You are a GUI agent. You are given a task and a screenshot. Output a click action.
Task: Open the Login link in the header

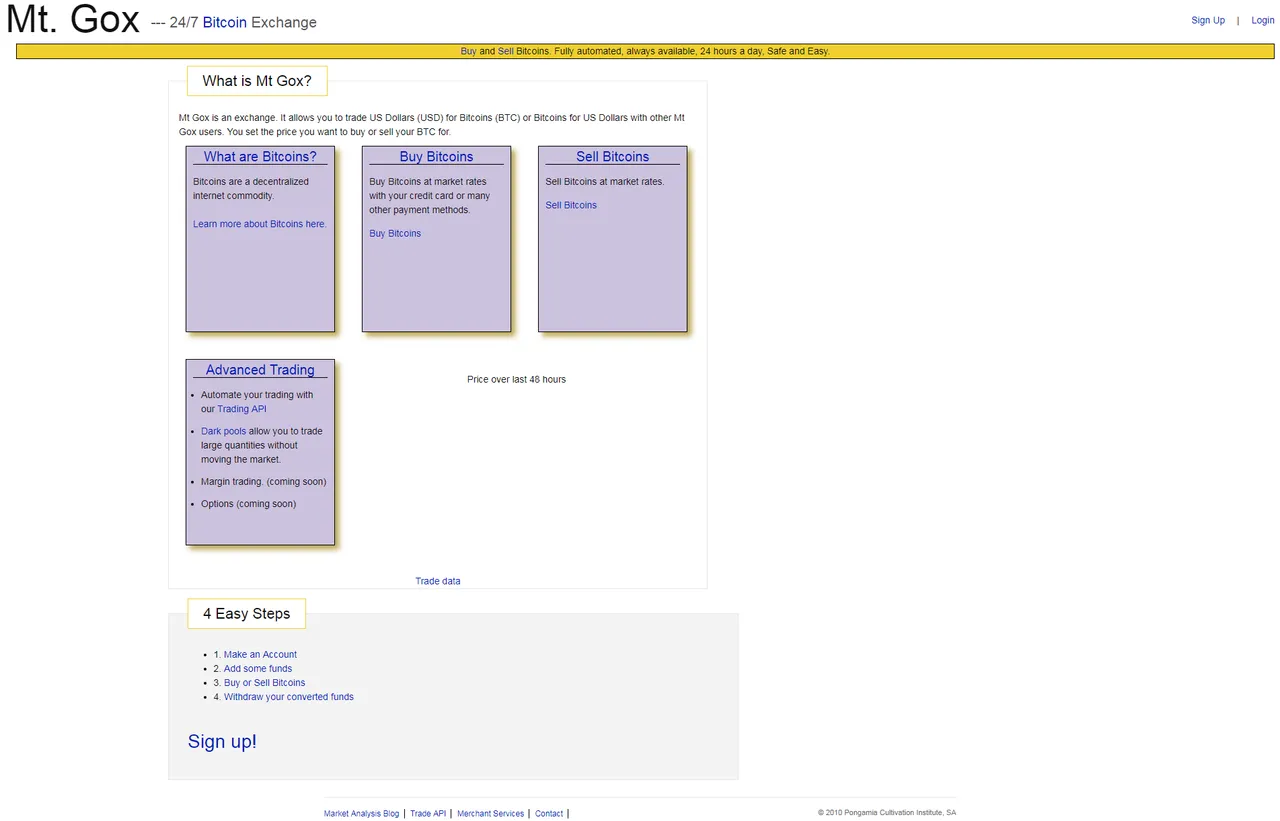pos(1263,20)
